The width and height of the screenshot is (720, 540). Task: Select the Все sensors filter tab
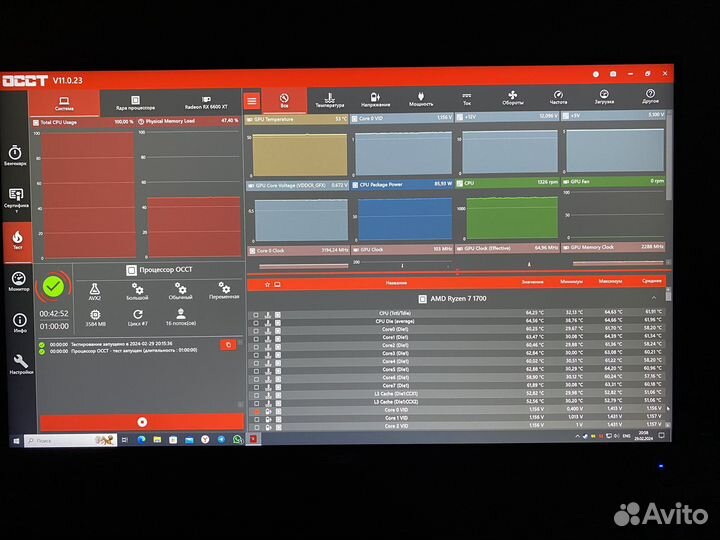pyautogui.click(x=284, y=100)
